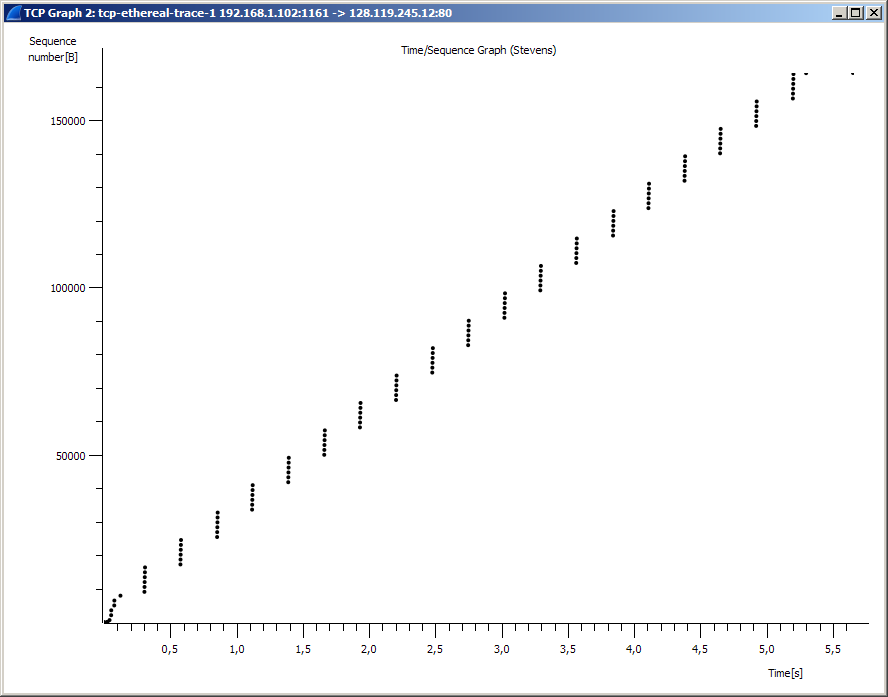Screen dimensions: 888x697
Task: Minimize the TCP Graph 2 window
Action: (839, 13)
